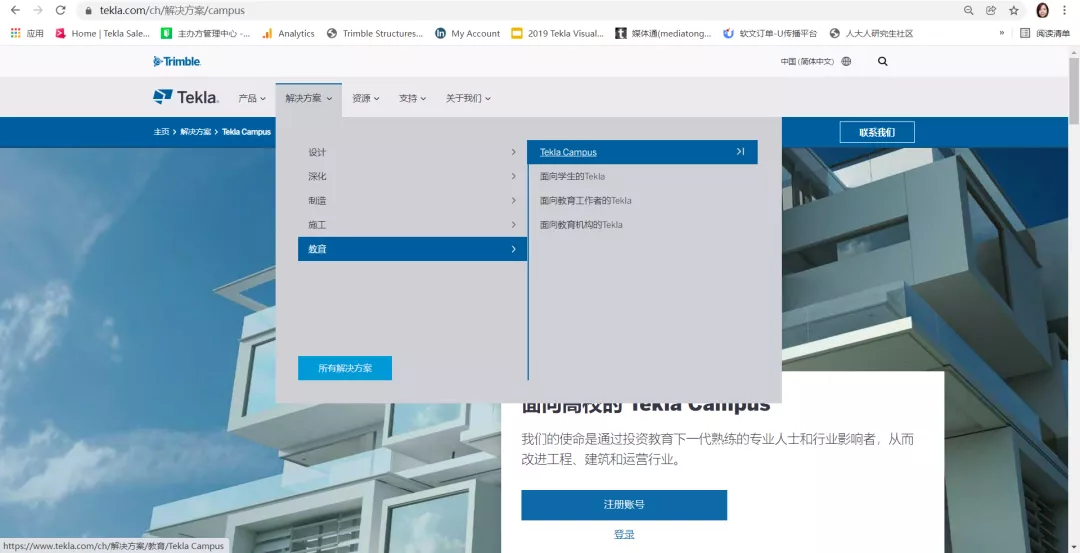
Task: Change region 中国 (简体中文)
Action: 807,61
